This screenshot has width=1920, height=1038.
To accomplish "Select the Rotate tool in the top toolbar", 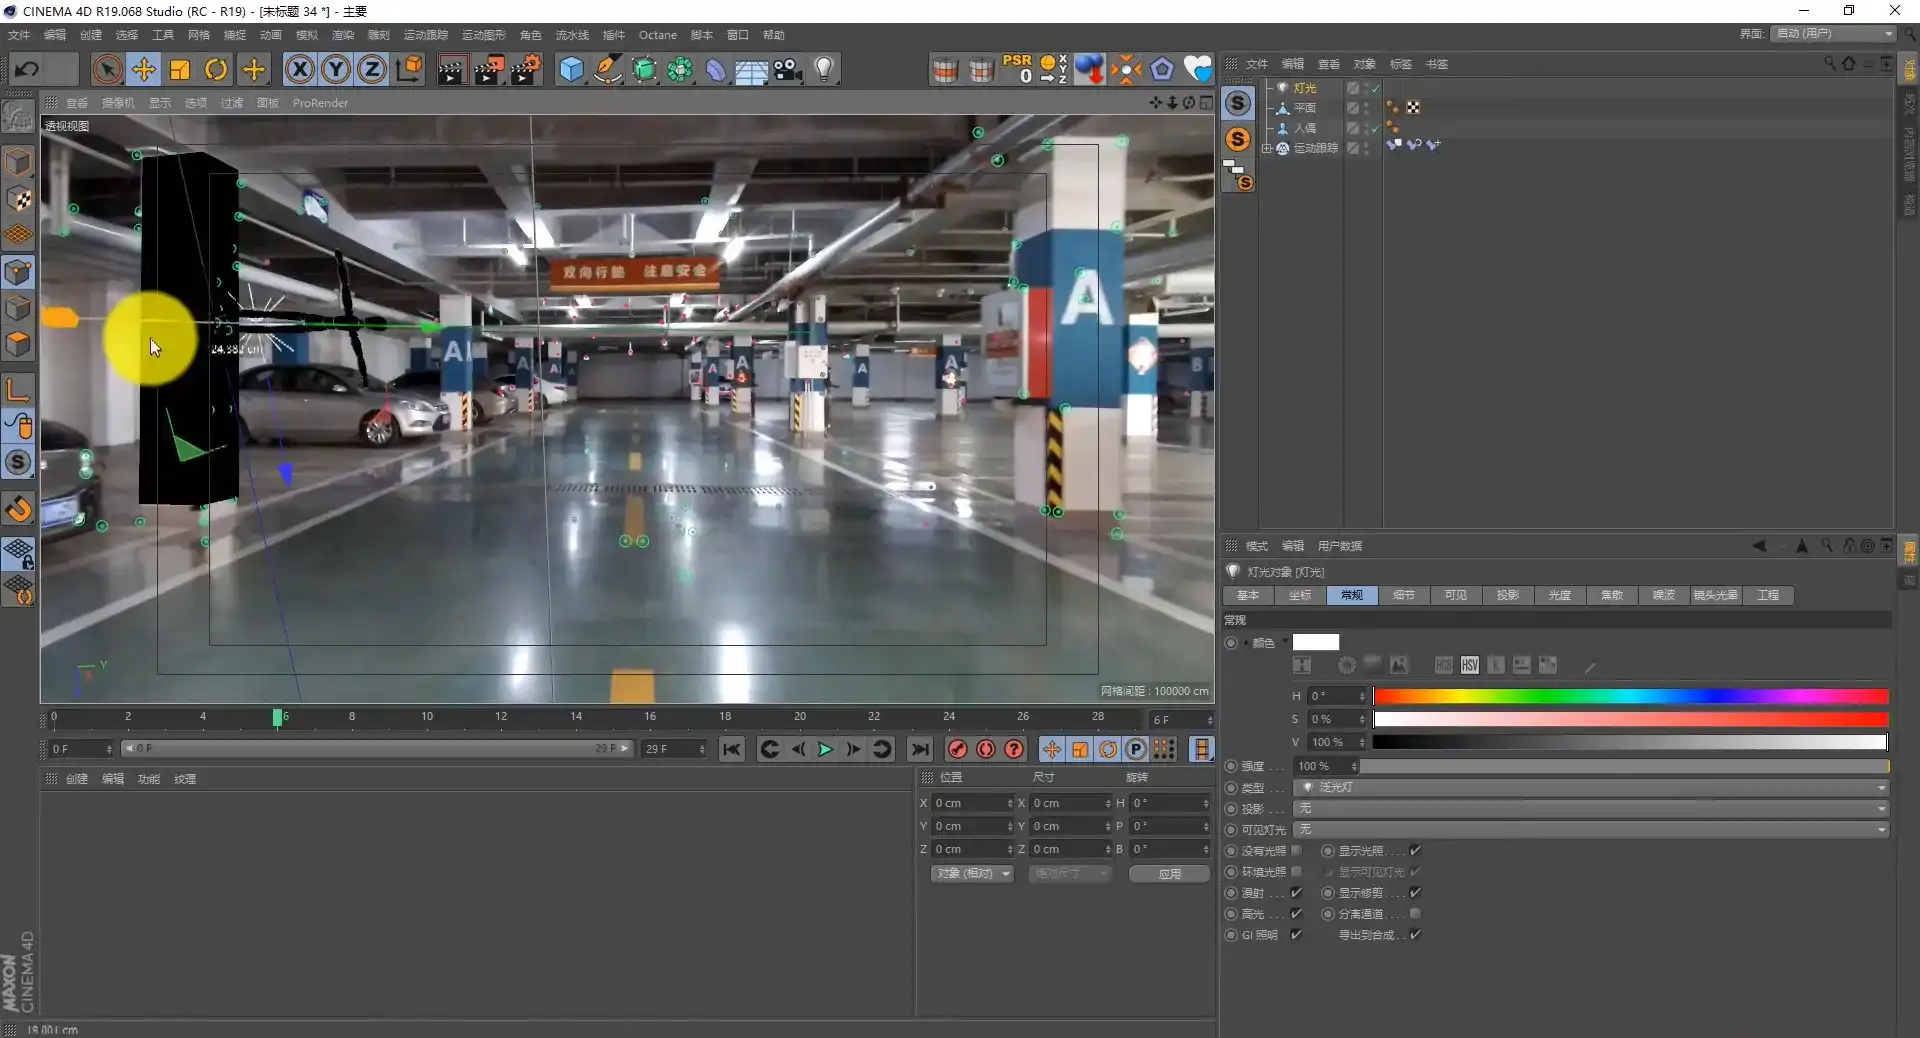I will click(x=216, y=69).
